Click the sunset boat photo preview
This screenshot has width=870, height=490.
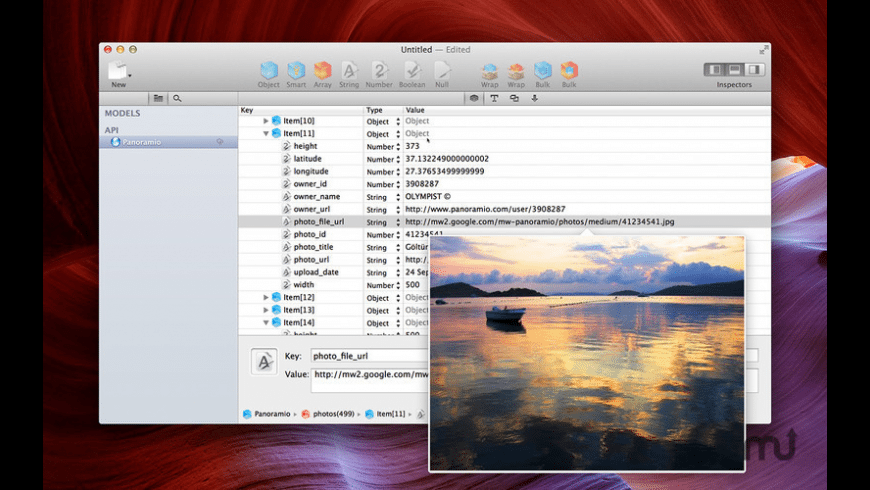tap(587, 353)
